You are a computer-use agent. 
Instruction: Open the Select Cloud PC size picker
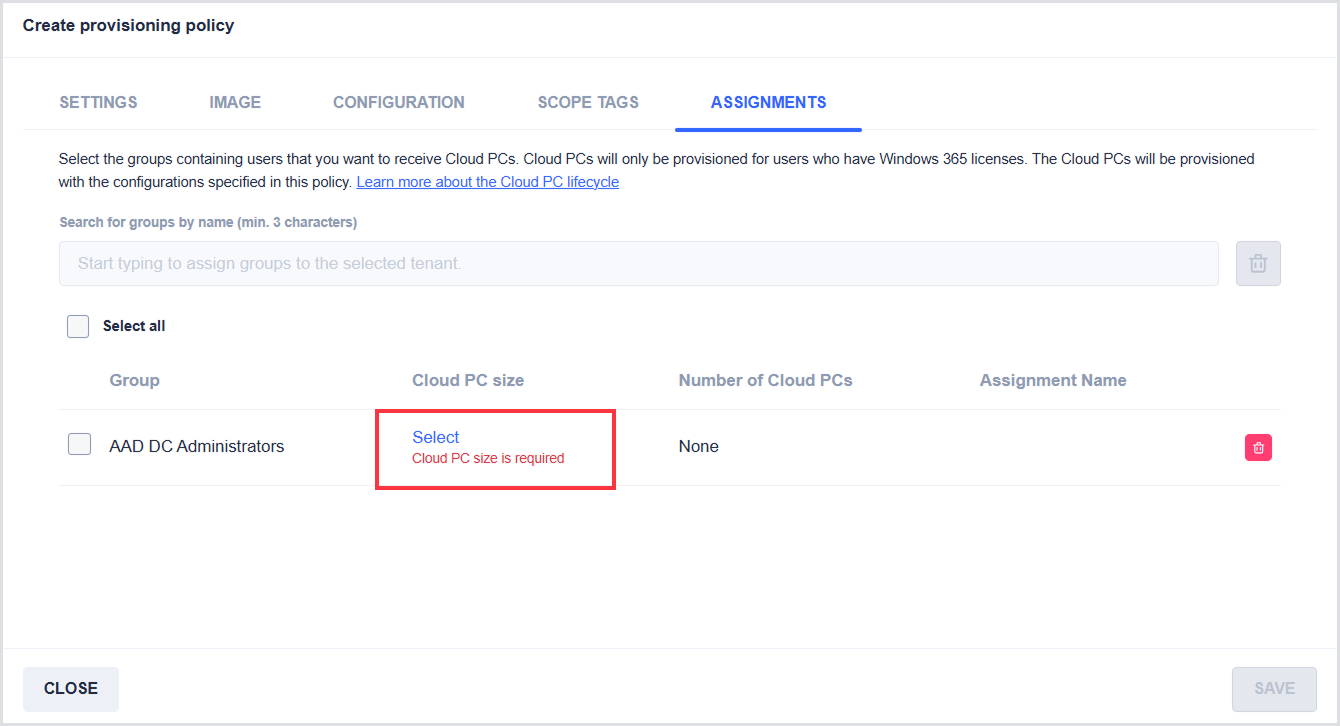pos(436,437)
